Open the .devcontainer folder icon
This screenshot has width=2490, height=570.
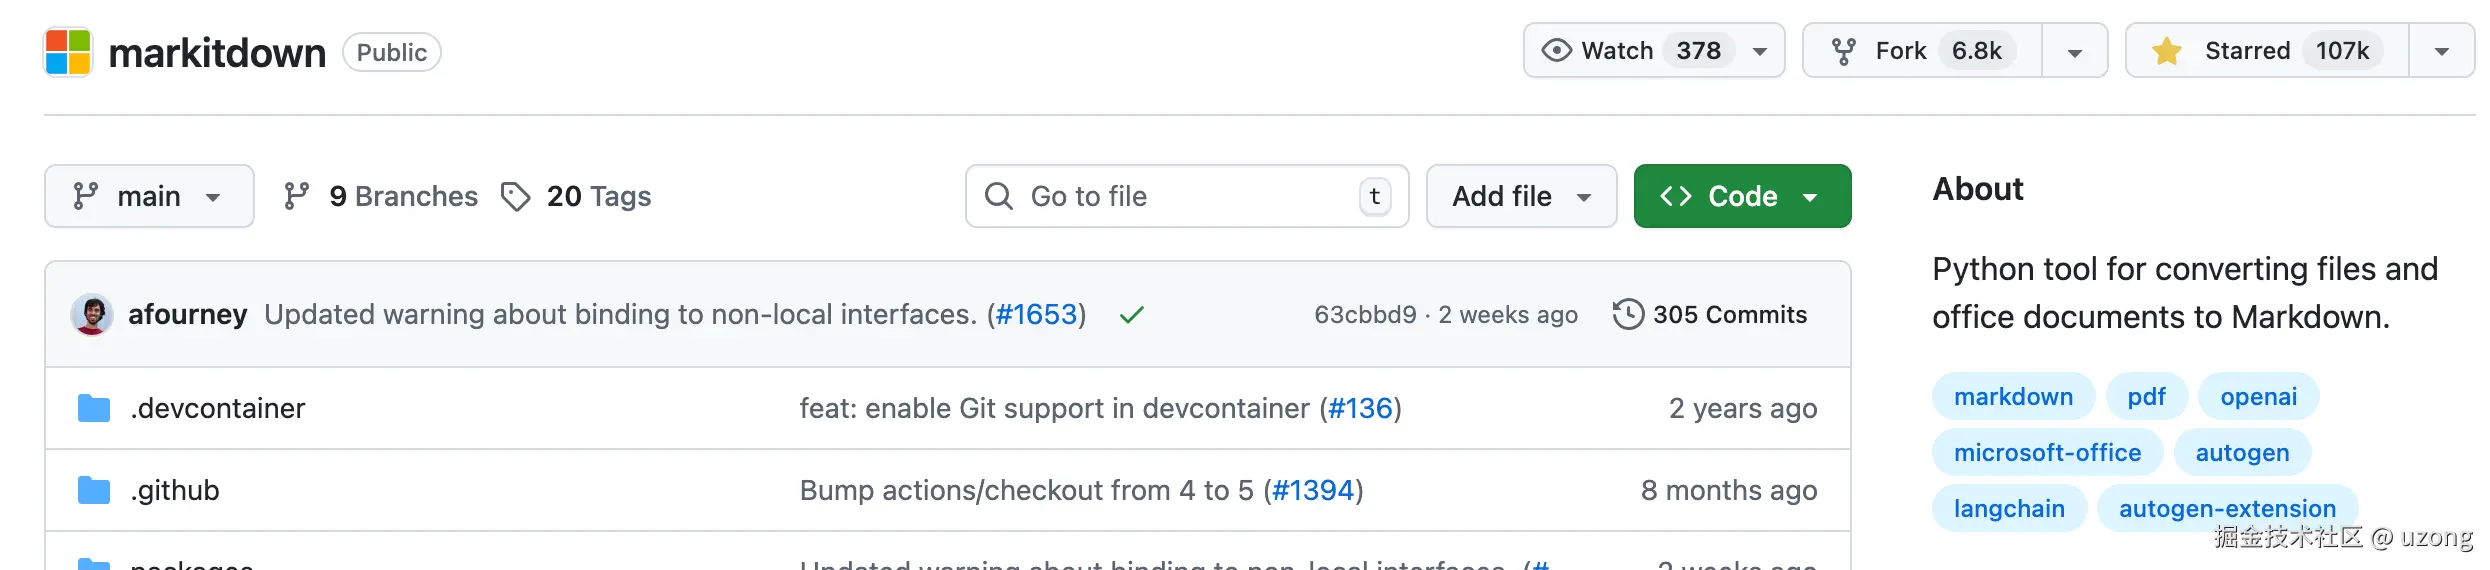[94, 408]
